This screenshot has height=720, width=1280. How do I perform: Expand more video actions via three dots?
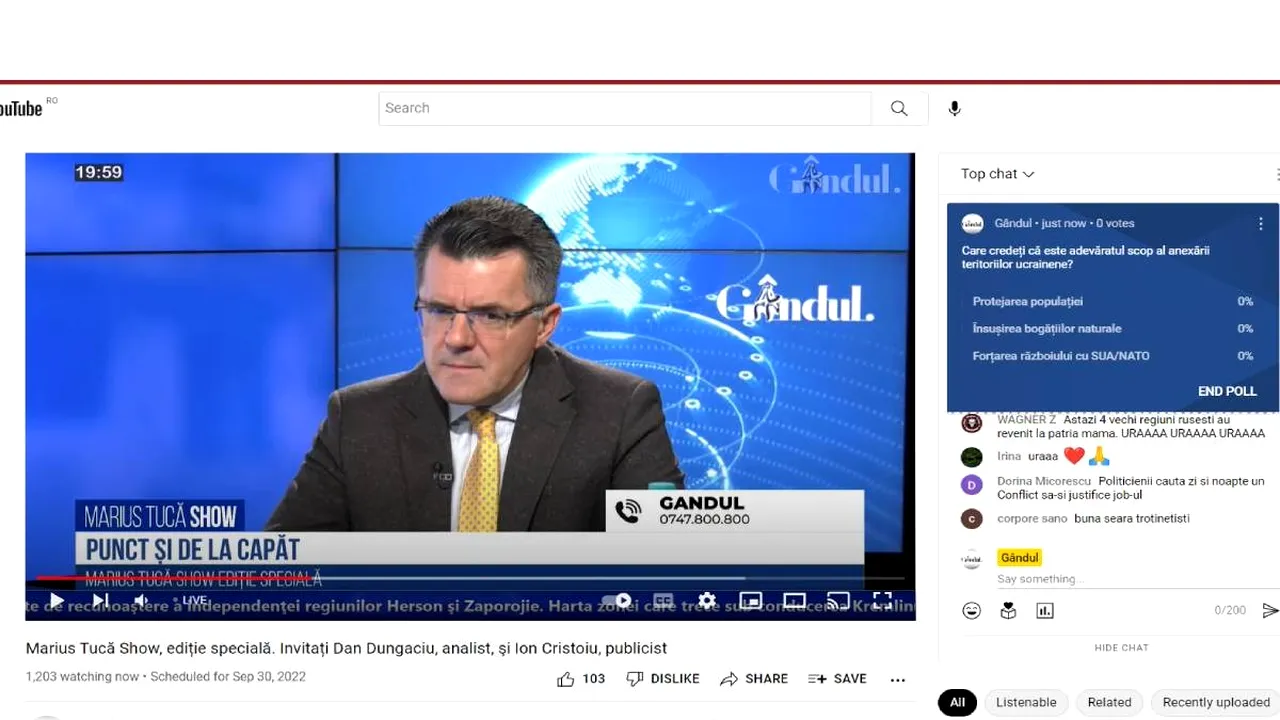pyautogui.click(x=897, y=679)
